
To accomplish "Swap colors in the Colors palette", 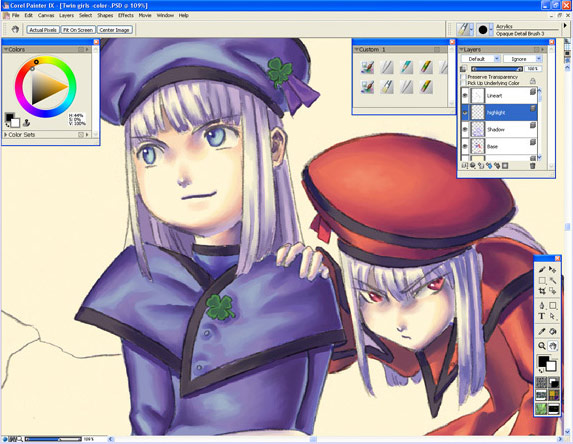I will pos(8,125).
